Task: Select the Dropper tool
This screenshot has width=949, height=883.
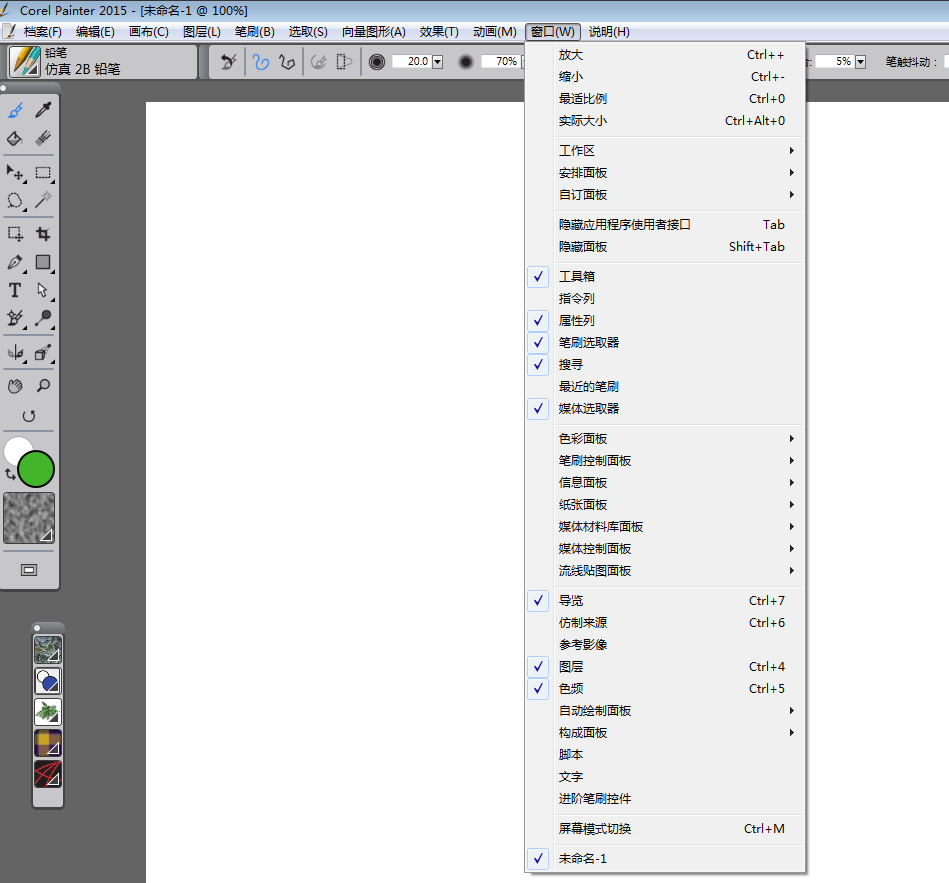Action: click(43, 110)
